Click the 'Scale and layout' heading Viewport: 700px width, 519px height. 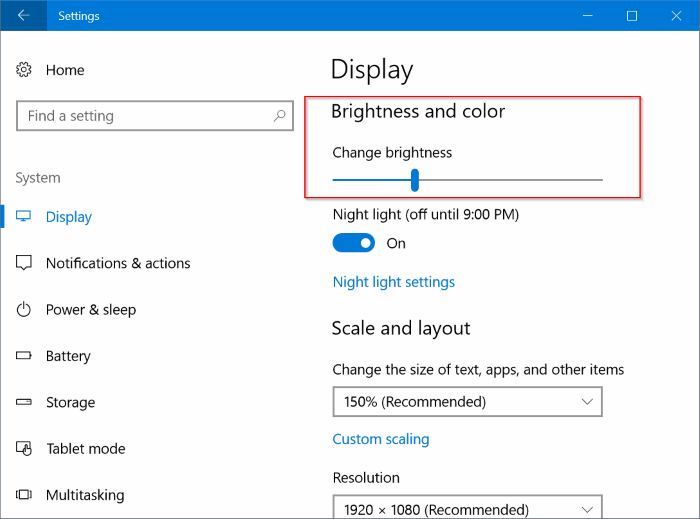(x=401, y=328)
